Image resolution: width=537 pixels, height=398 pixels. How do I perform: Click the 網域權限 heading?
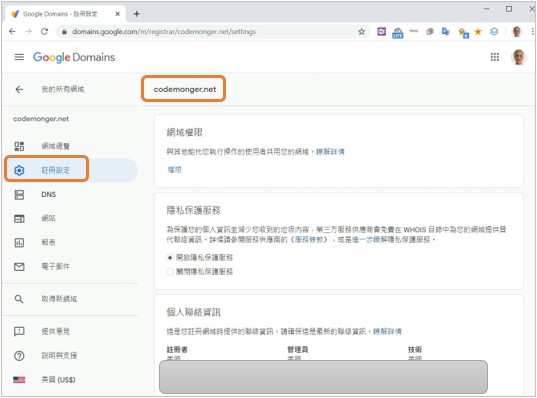(185, 132)
